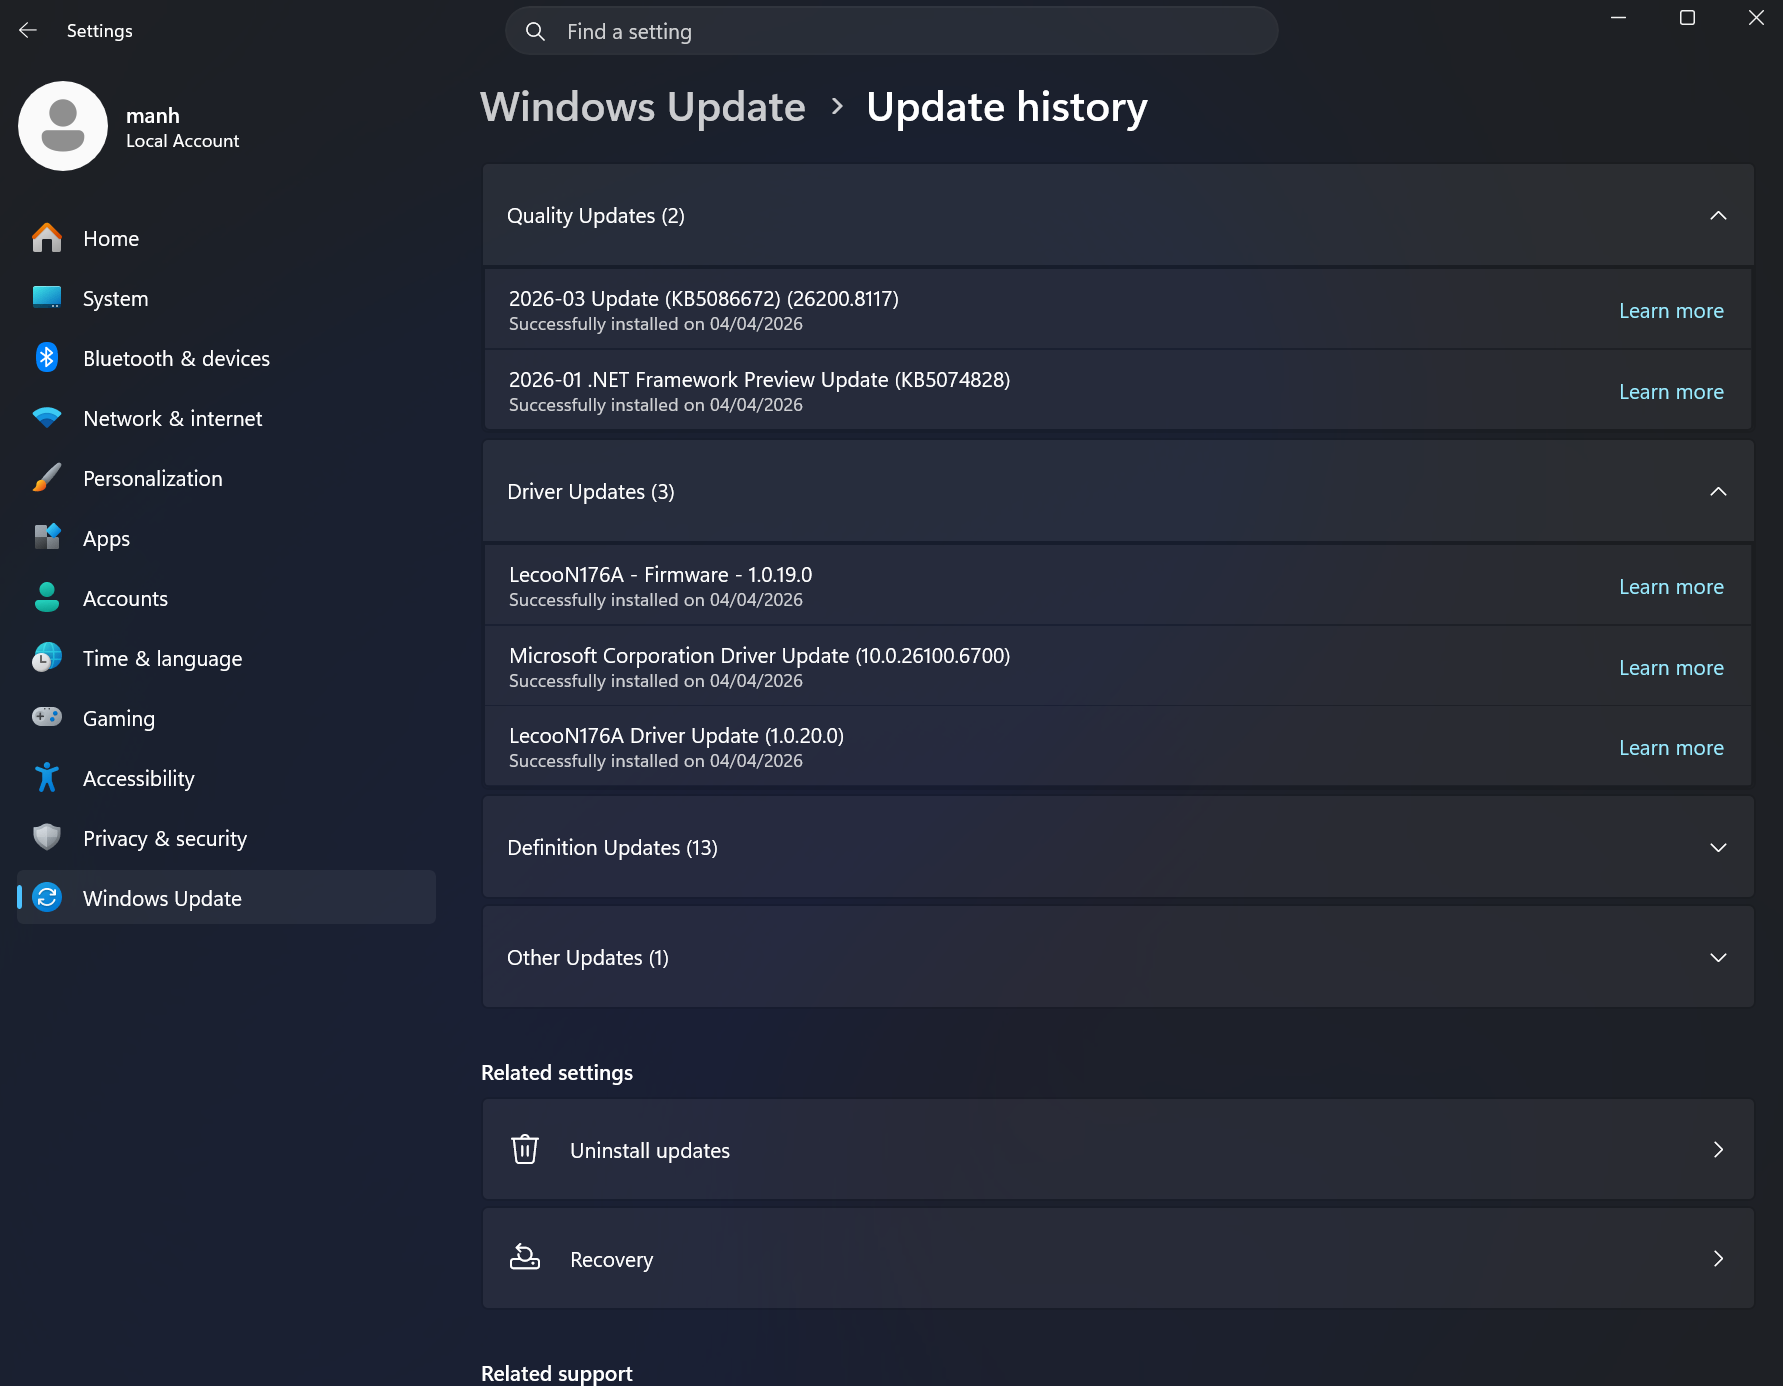The height and width of the screenshot is (1386, 1783).
Task: Click the Home icon in sidebar
Action: coord(46,238)
